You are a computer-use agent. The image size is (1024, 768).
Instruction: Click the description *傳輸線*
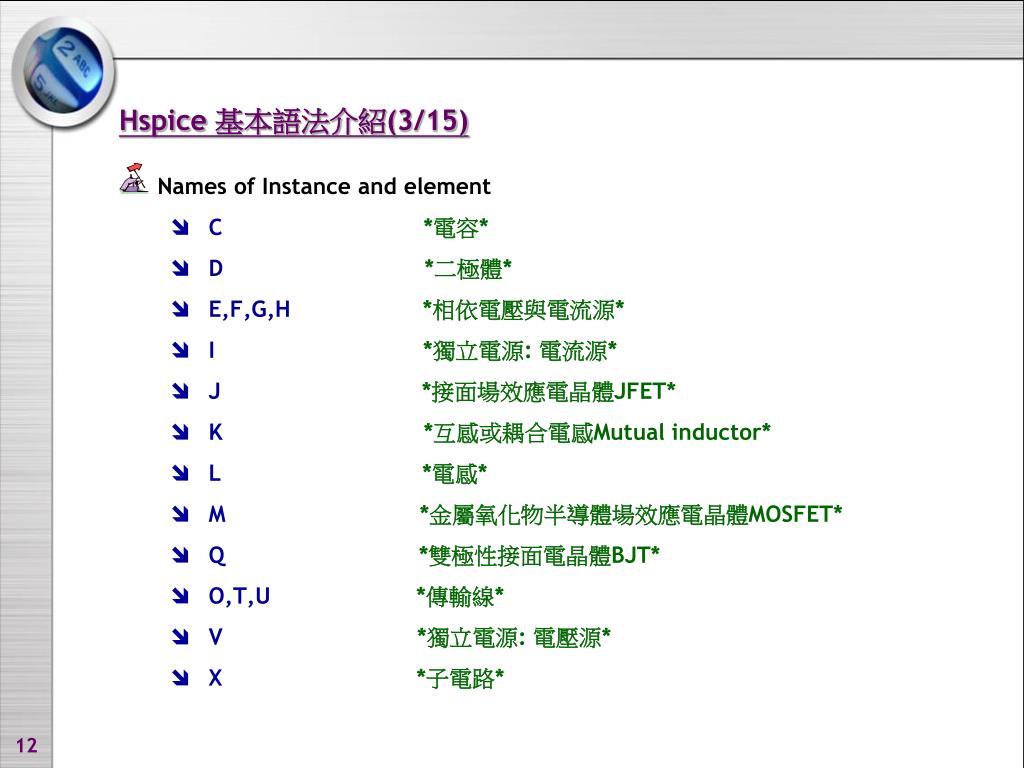(x=460, y=597)
